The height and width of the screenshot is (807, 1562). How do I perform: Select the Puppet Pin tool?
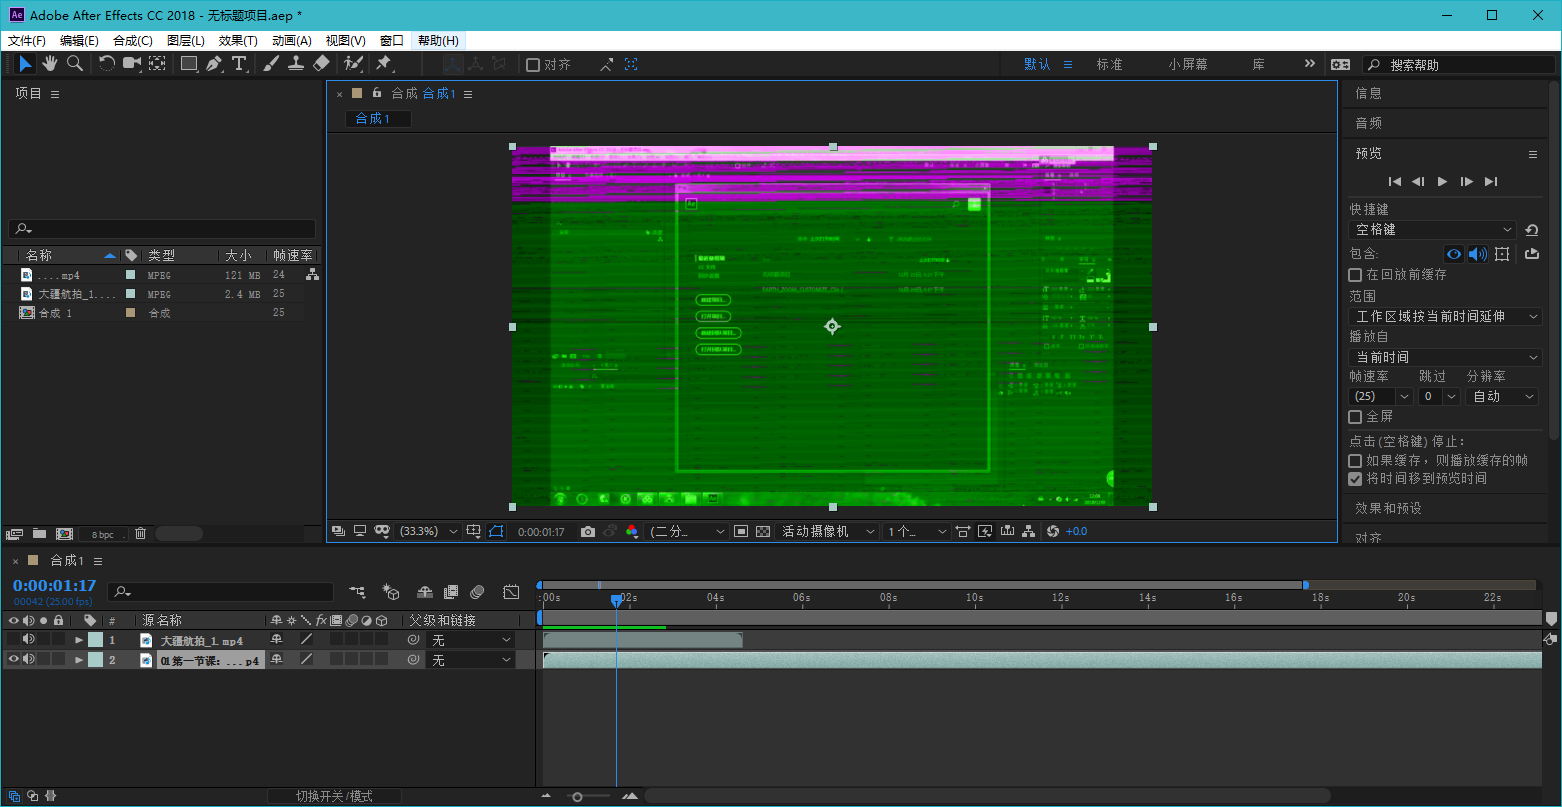pos(383,64)
